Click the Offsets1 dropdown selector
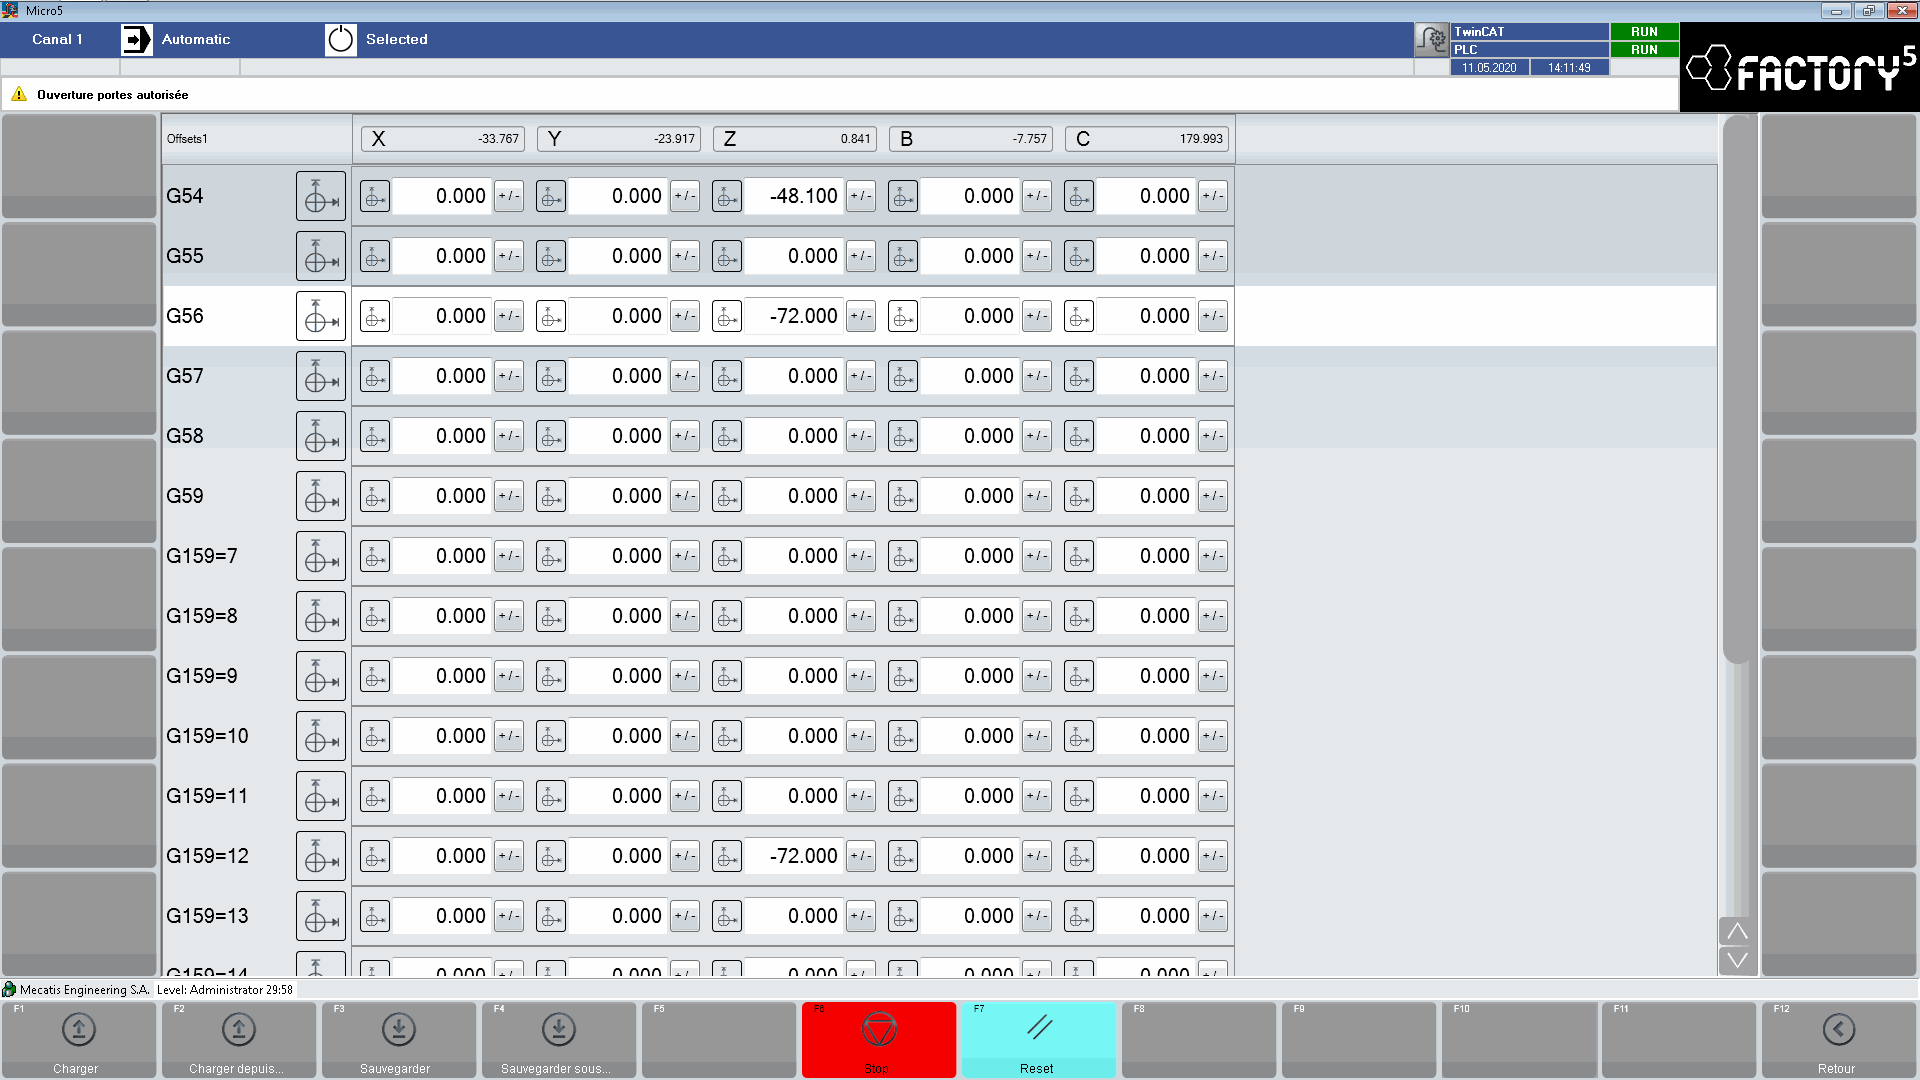1920x1080 pixels. point(253,138)
